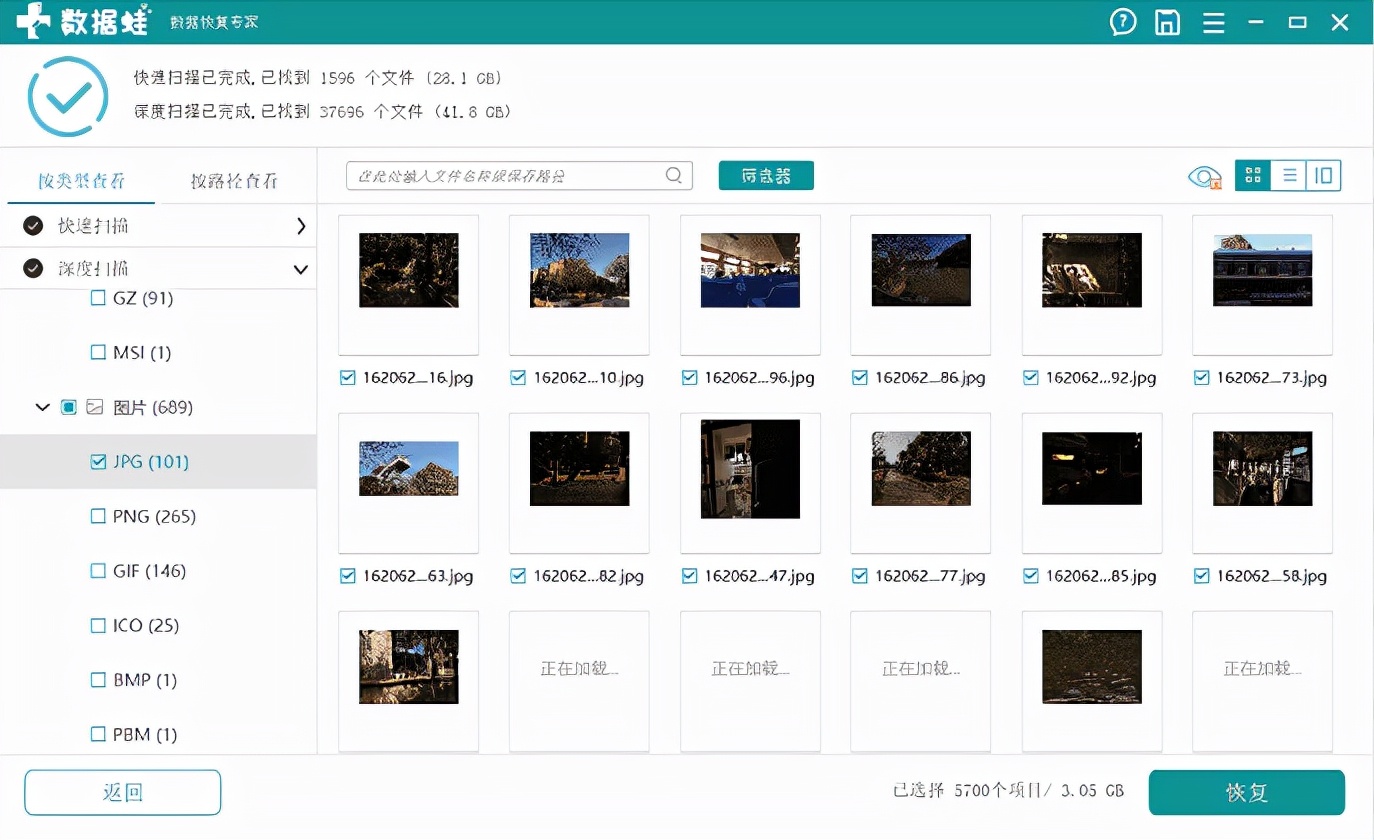The height and width of the screenshot is (840, 1374).
Task: Check the PNG (265) file type checkbox
Action: pos(97,516)
